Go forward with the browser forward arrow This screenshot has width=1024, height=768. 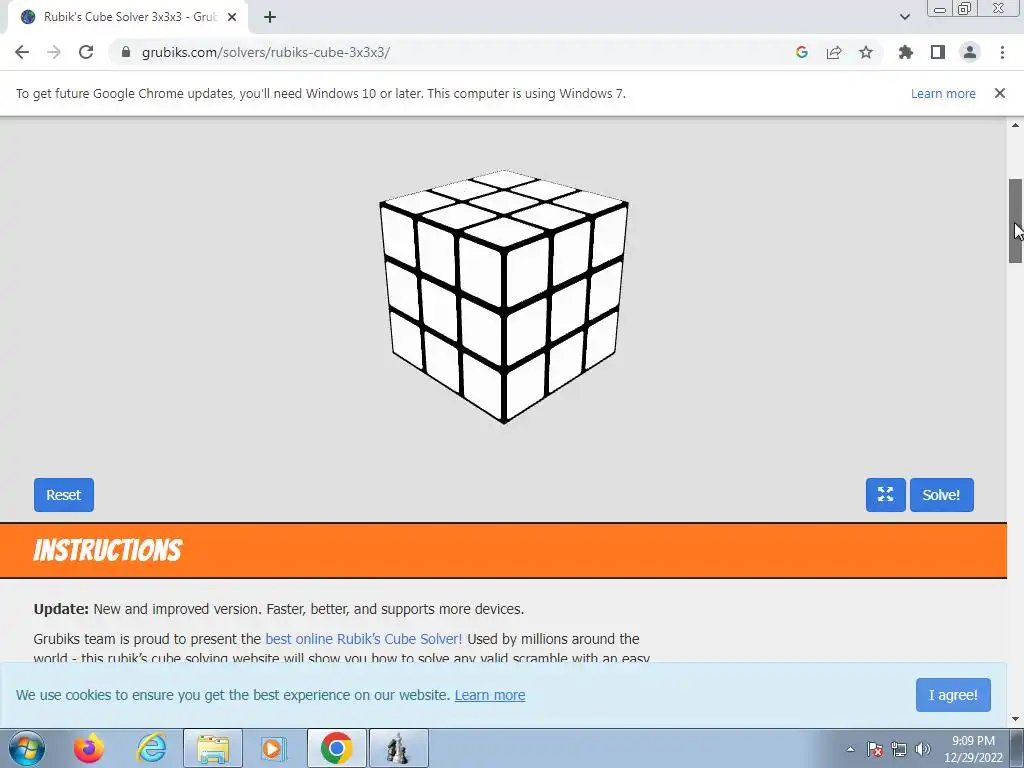(x=54, y=52)
